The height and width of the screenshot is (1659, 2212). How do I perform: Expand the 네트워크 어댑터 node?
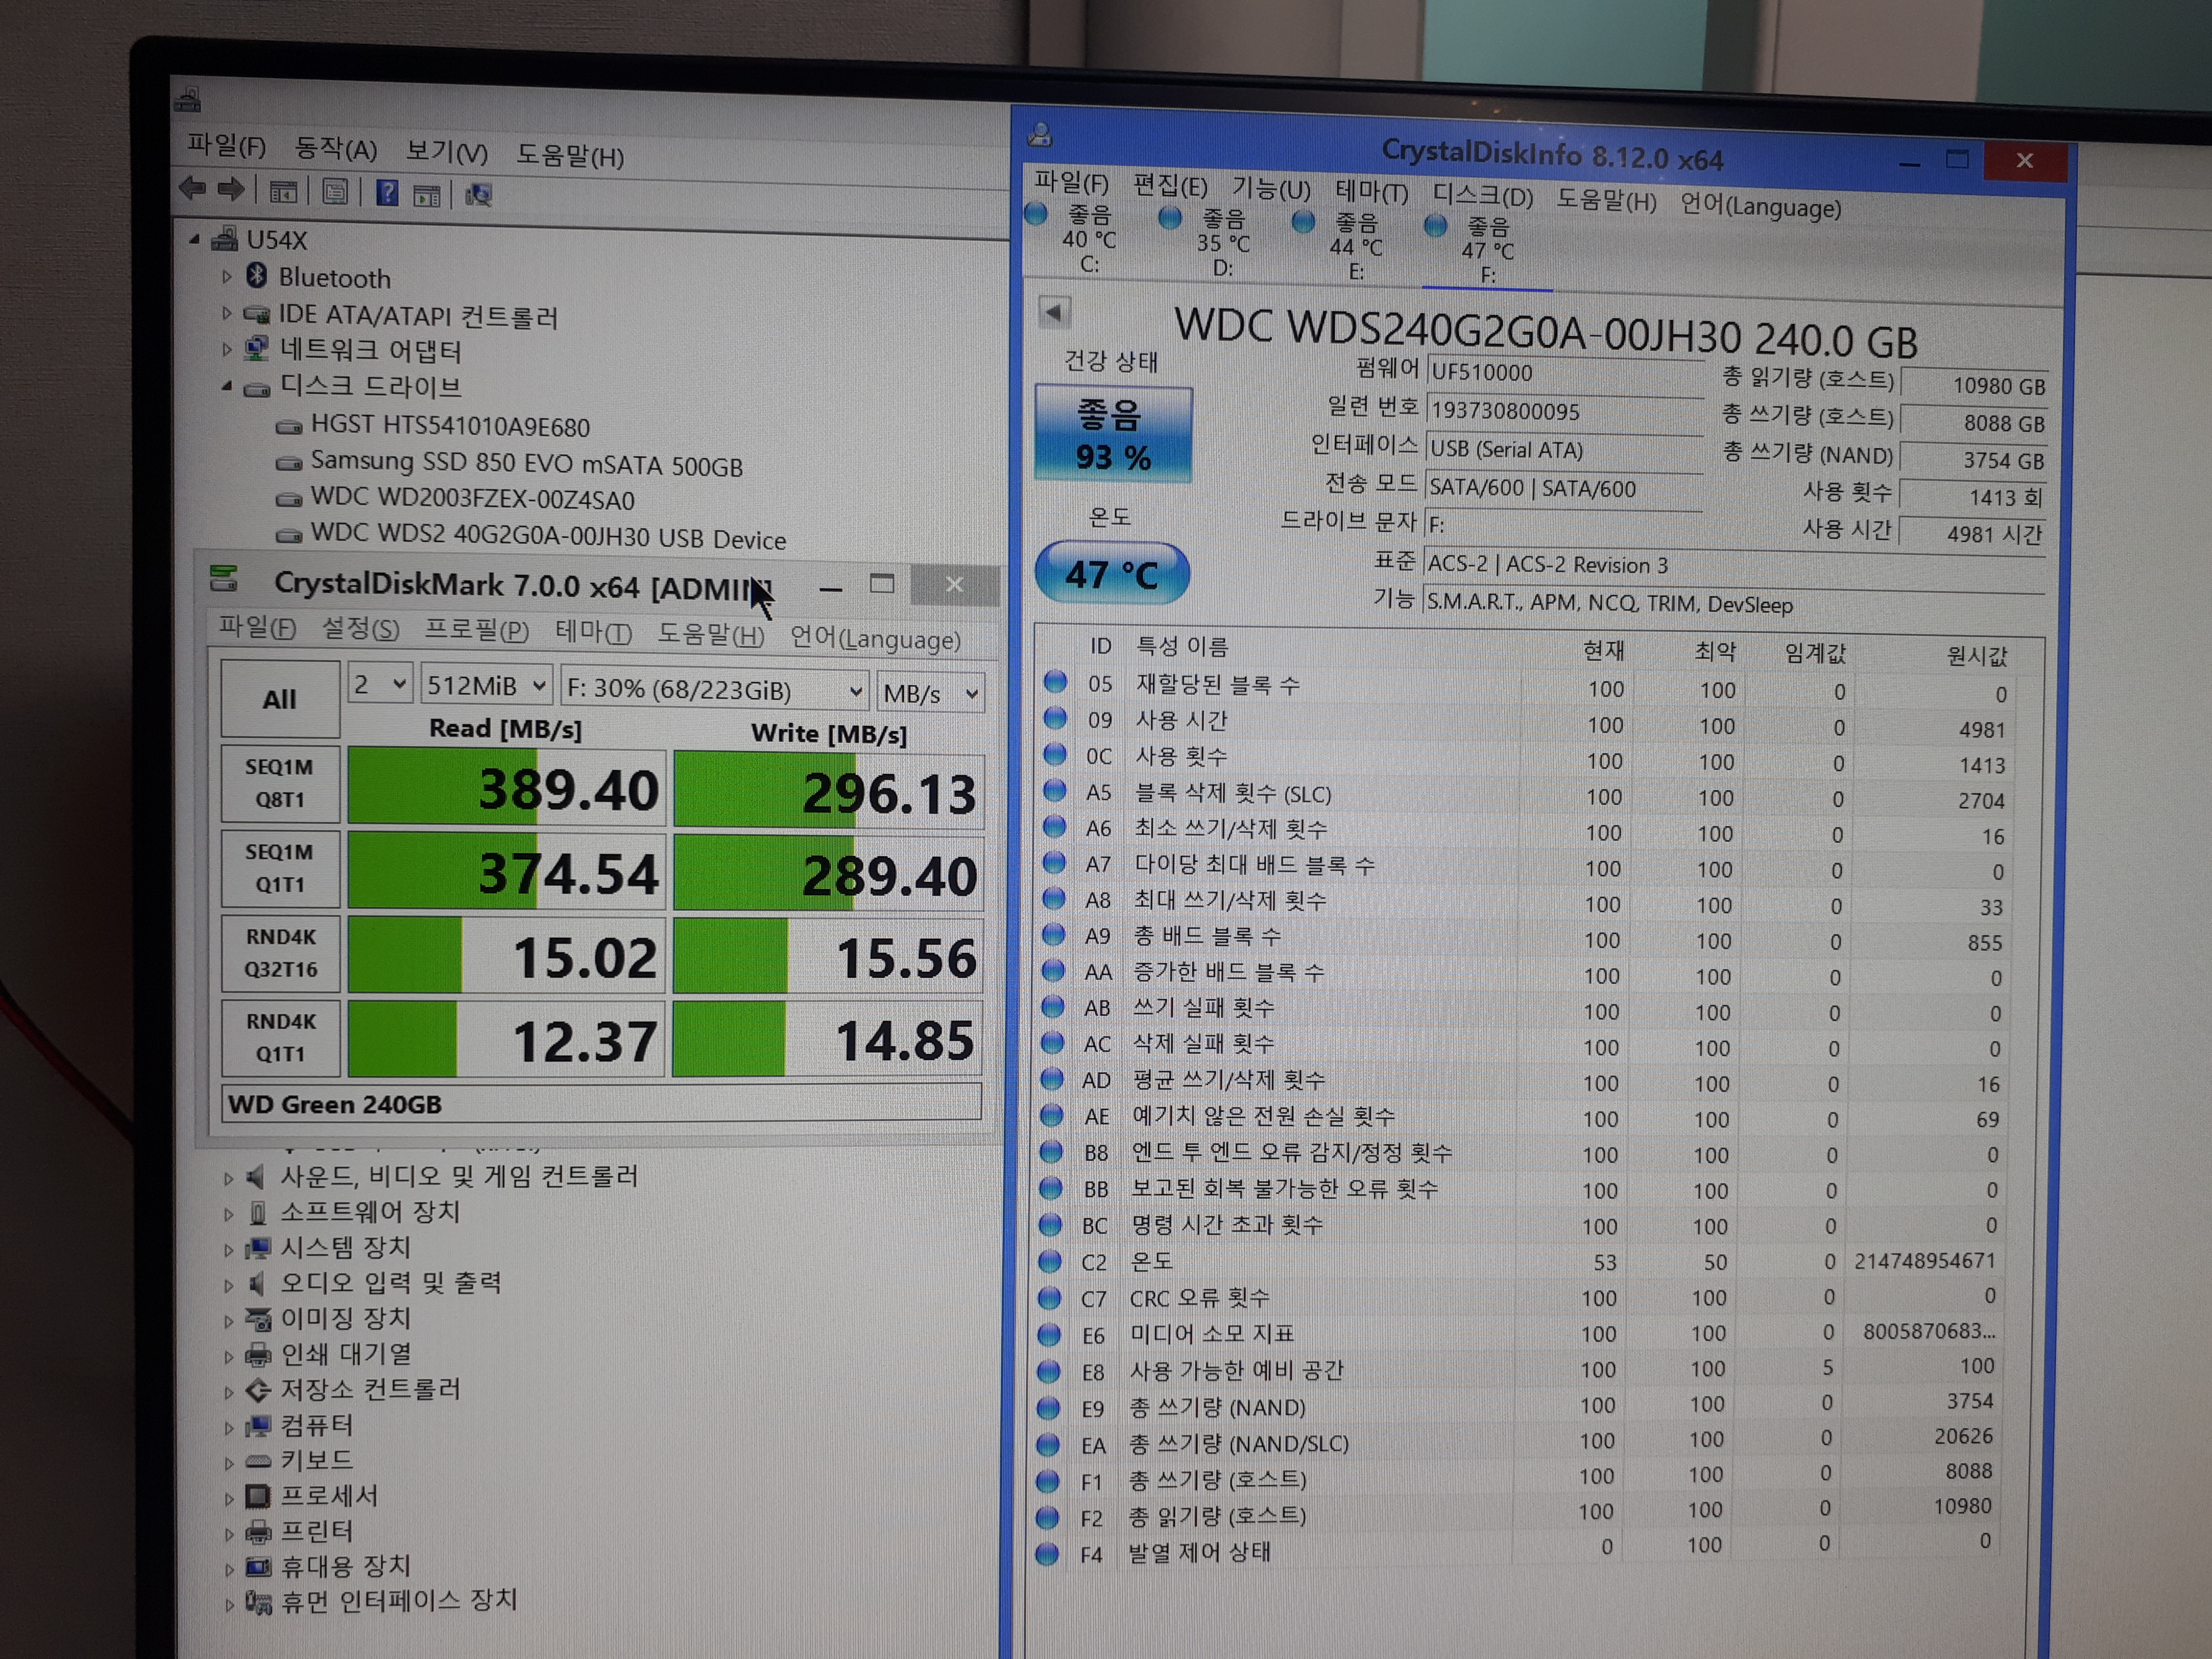[226, 349]
